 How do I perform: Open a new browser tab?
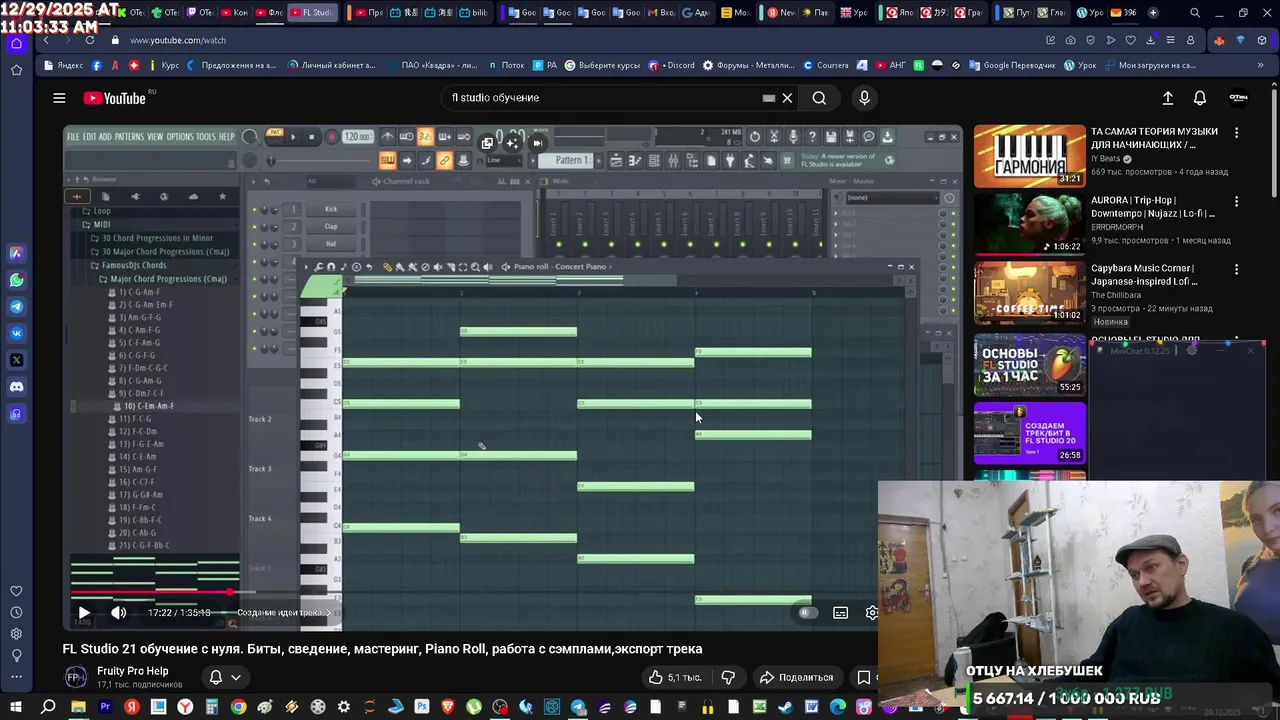pos(1153,13)
